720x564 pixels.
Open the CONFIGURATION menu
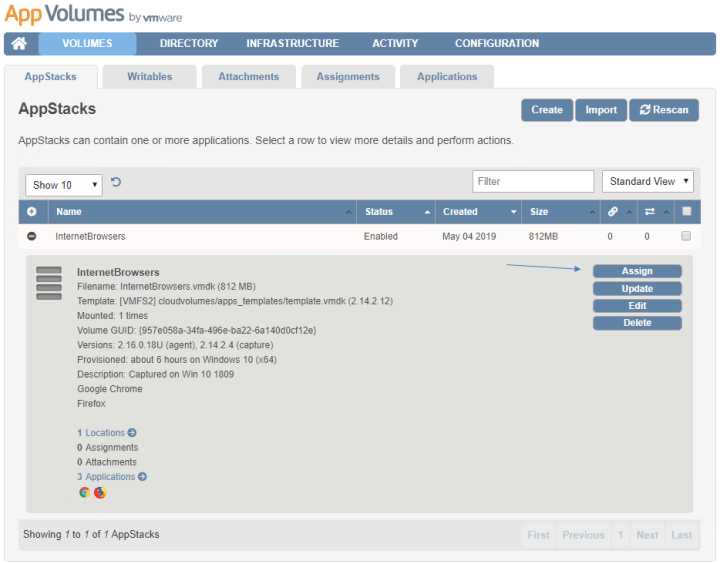pos(497,44)
